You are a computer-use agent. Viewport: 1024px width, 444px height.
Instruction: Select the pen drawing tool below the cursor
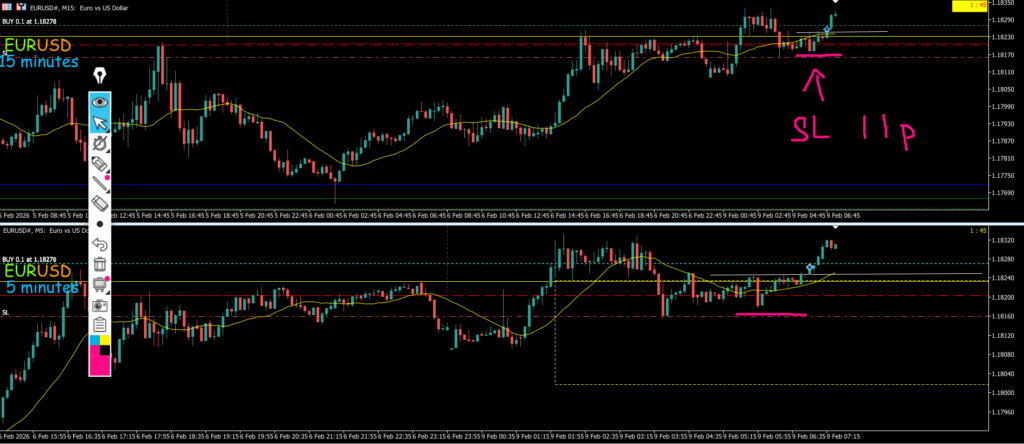click(x=100, y=144)
